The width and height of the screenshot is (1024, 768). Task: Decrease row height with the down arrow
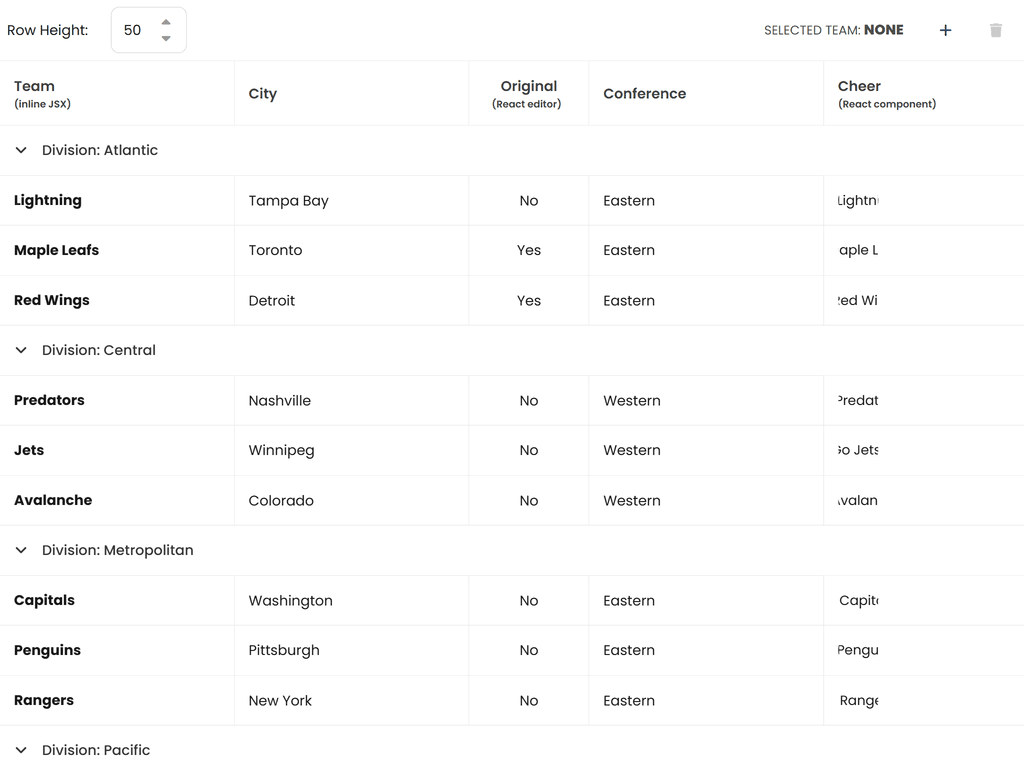coord(166,39)
